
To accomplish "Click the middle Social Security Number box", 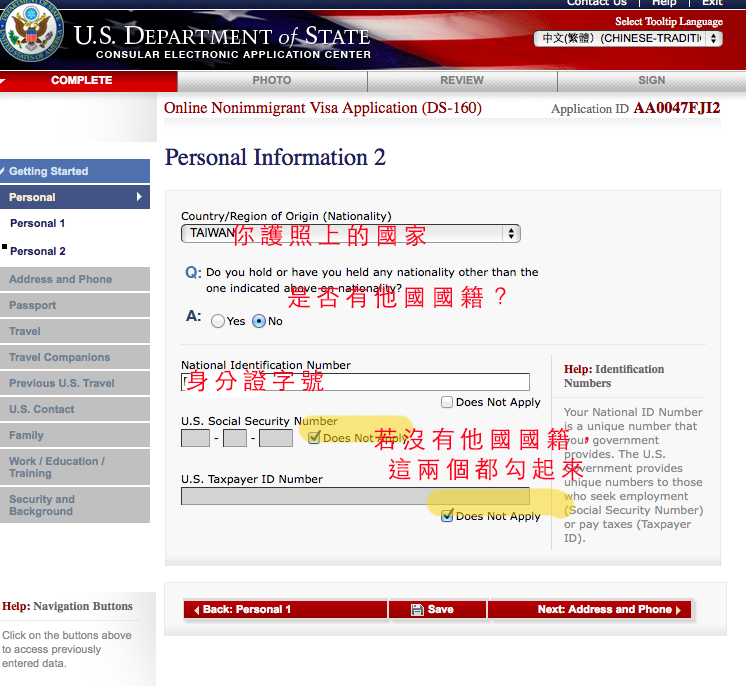I will [x=235, y=438].
